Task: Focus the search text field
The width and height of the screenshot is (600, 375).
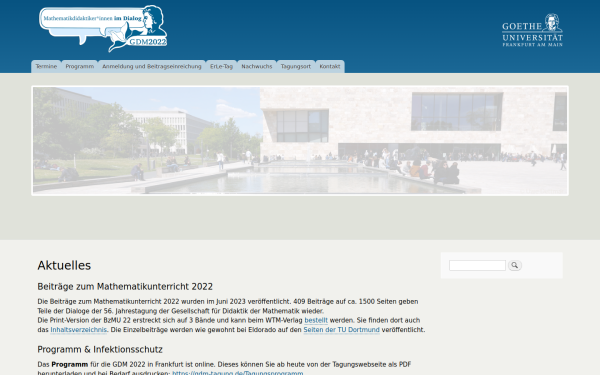Action: point(477,265)
